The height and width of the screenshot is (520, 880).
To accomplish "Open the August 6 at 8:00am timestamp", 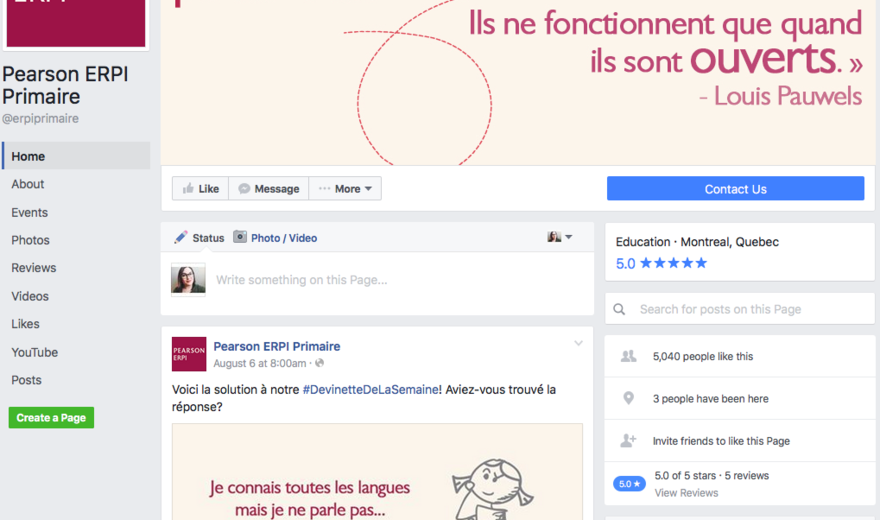I will (260, 363).
